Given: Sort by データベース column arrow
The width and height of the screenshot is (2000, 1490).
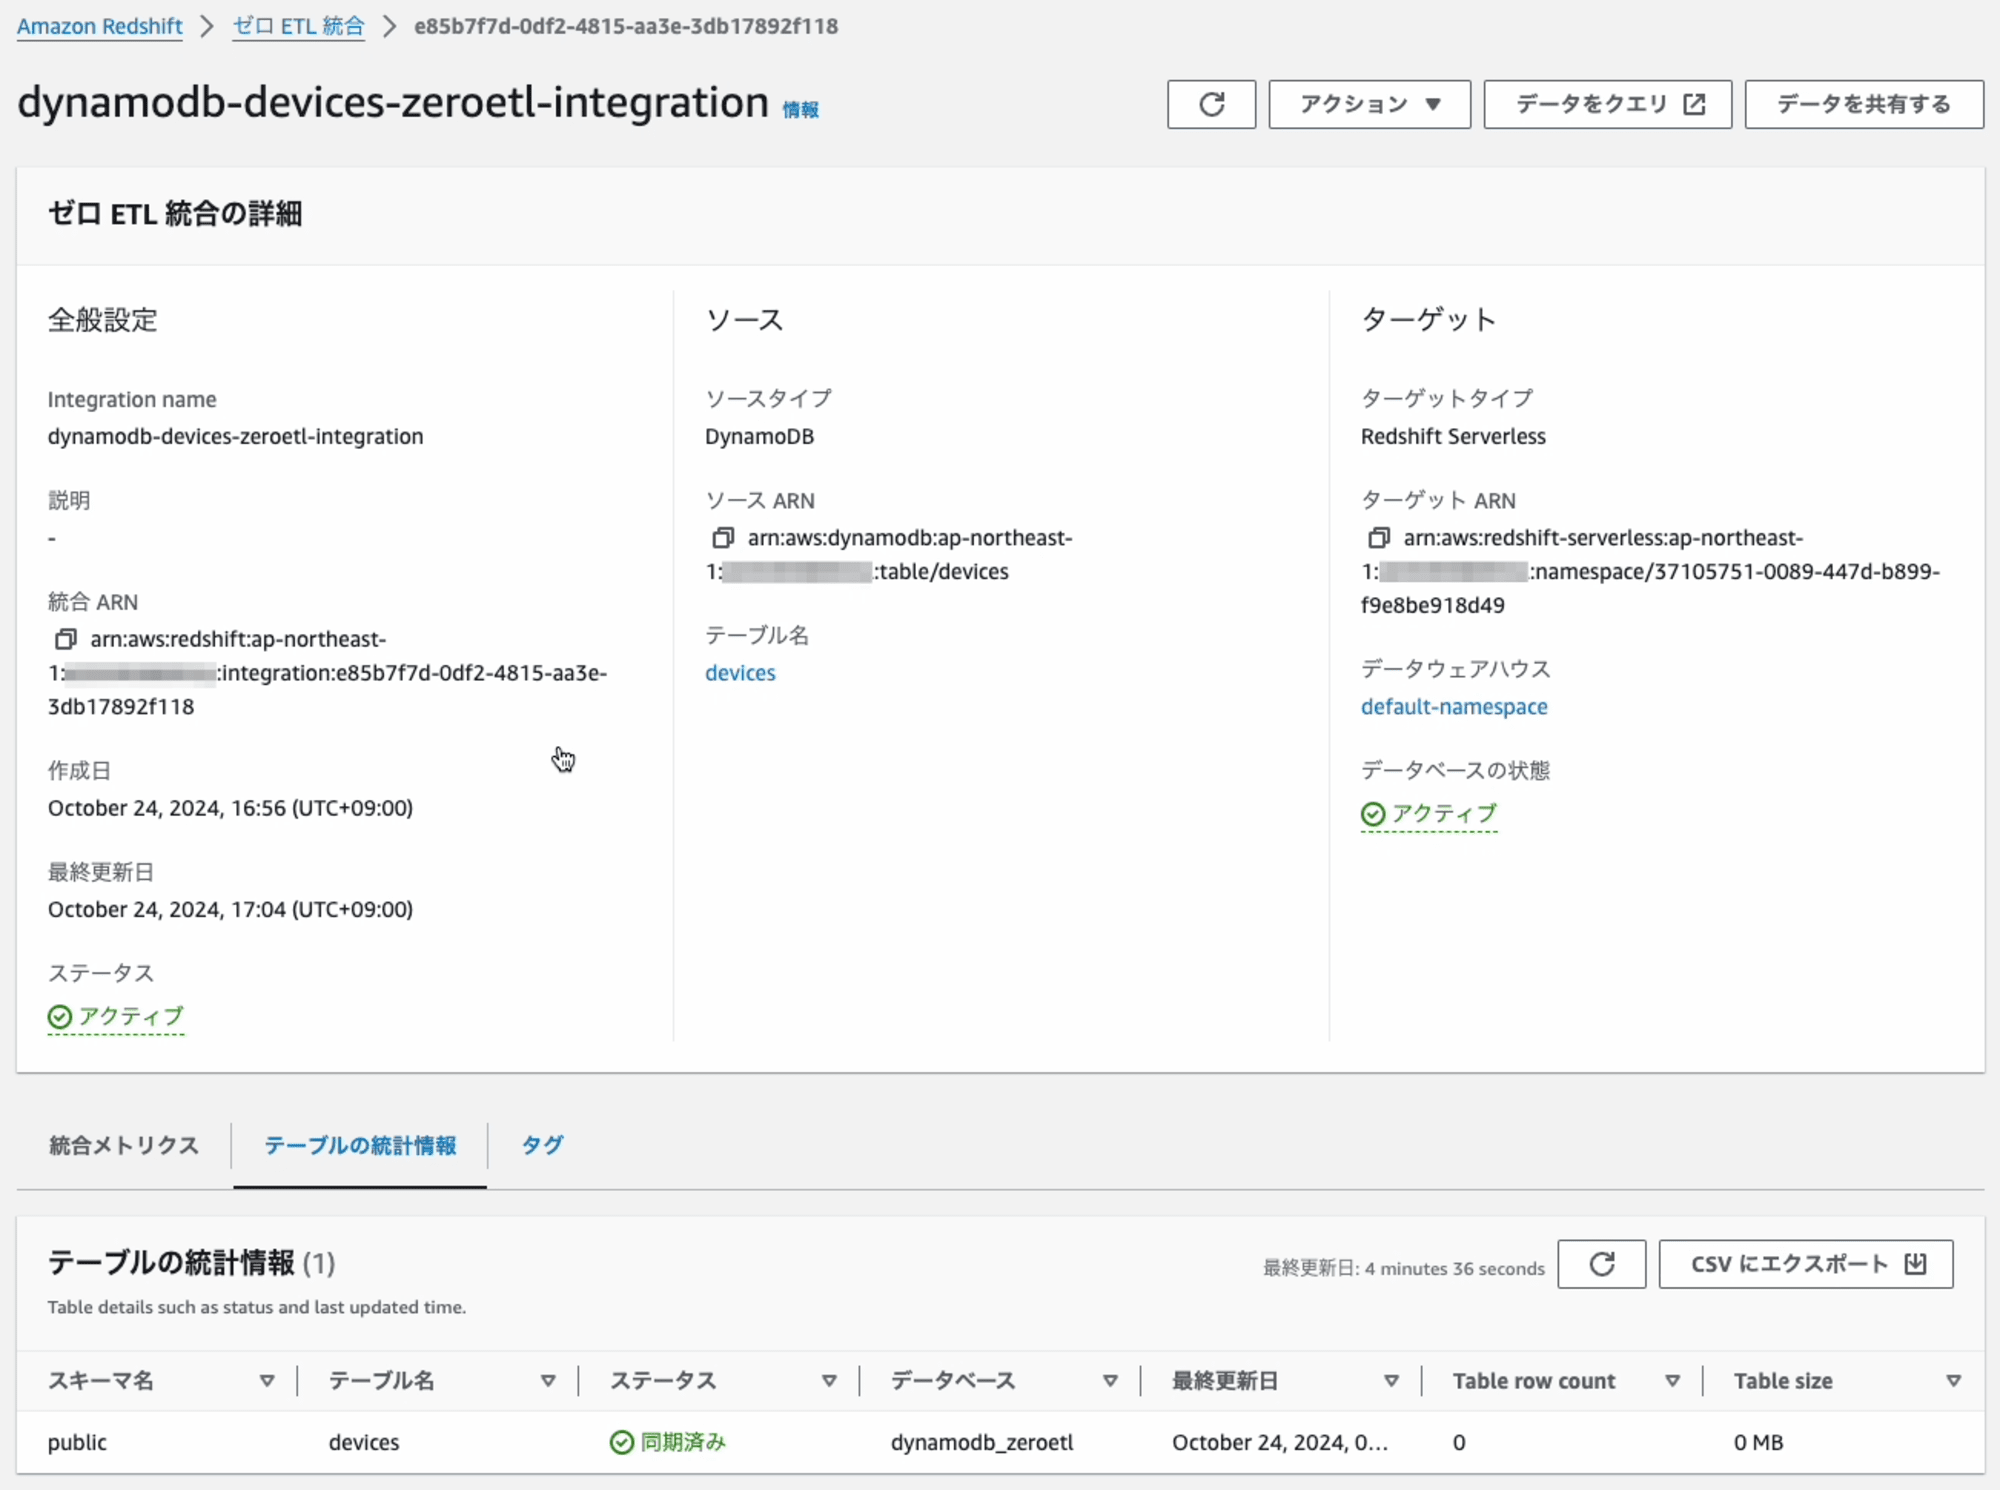Looking at the screenshot, I should pos(1110,1381).
